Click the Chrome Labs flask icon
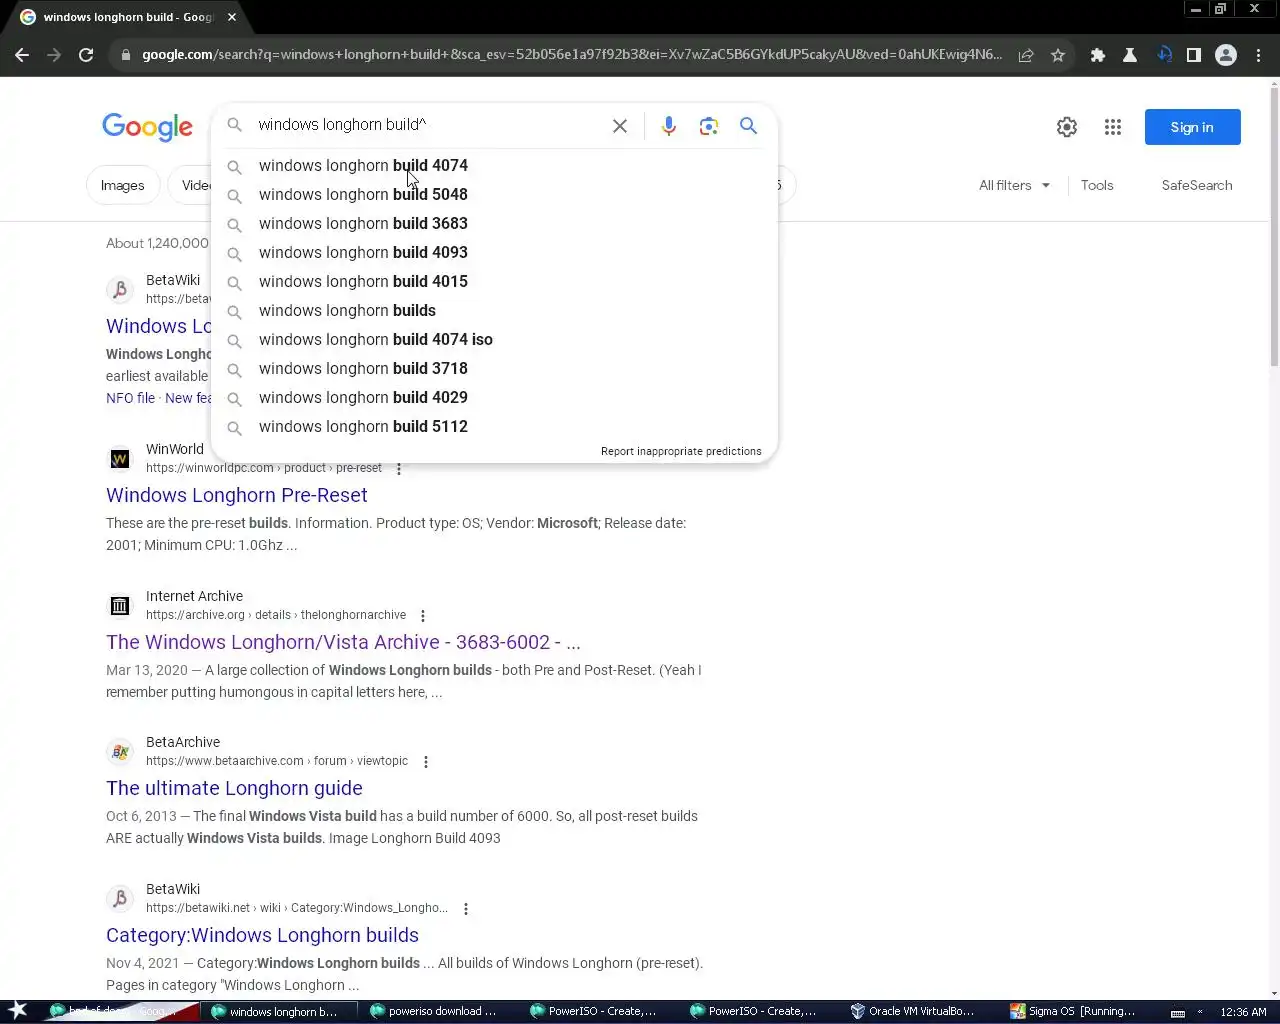The width and height of the screenshot is (1280, 1024). pos(1130,55)
